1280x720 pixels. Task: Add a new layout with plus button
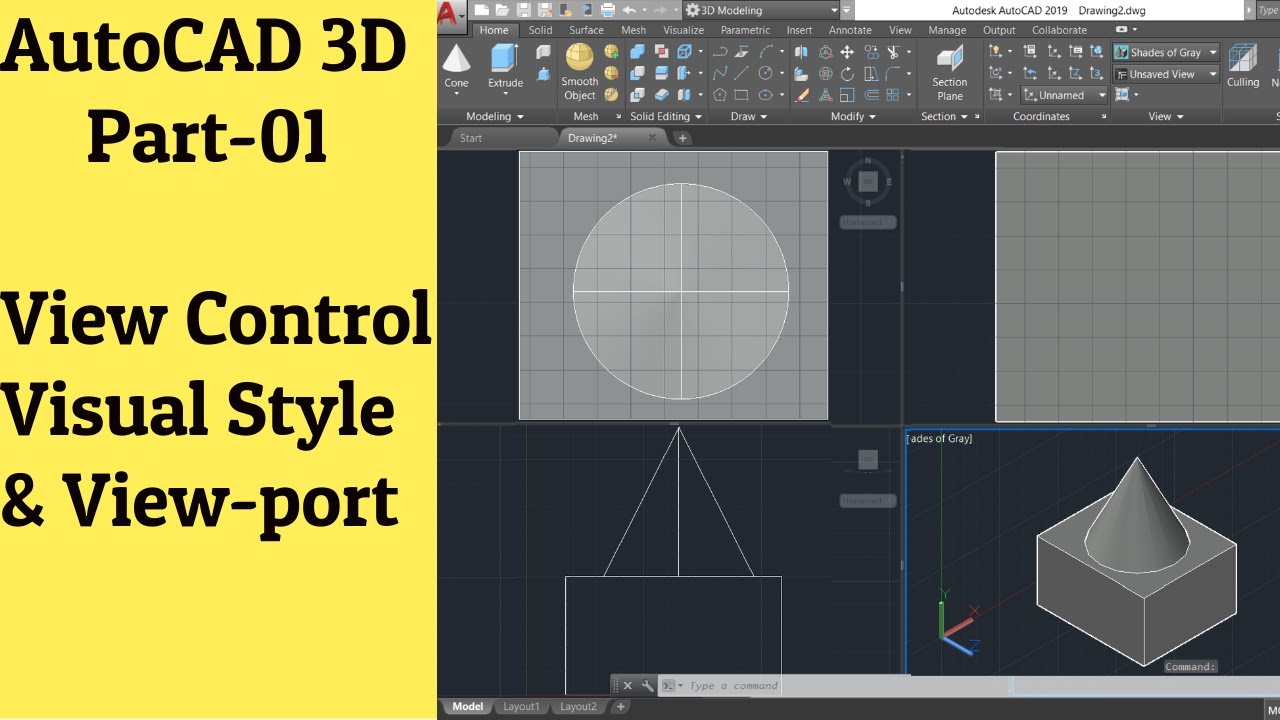pyautogui.click(x=620, y=707)
